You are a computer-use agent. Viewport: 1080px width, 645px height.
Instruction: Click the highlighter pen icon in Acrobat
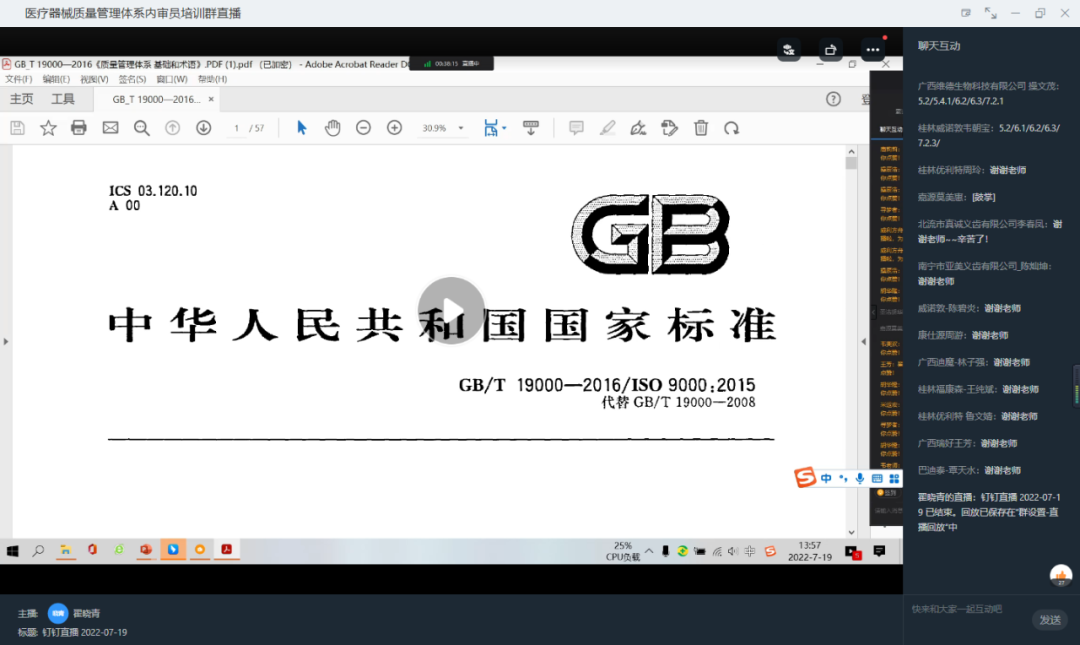coord(607,128)
